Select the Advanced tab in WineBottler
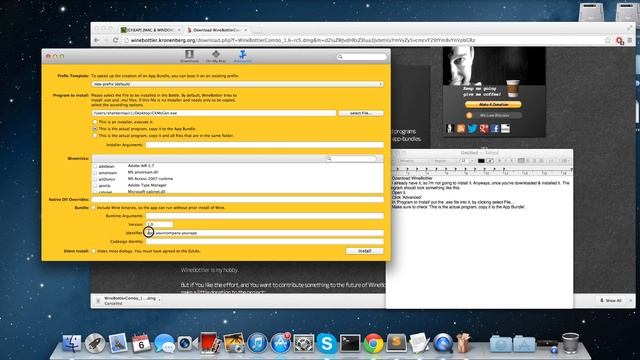The height and width of the screenshot is (360, 640). (x=242, y=56)
